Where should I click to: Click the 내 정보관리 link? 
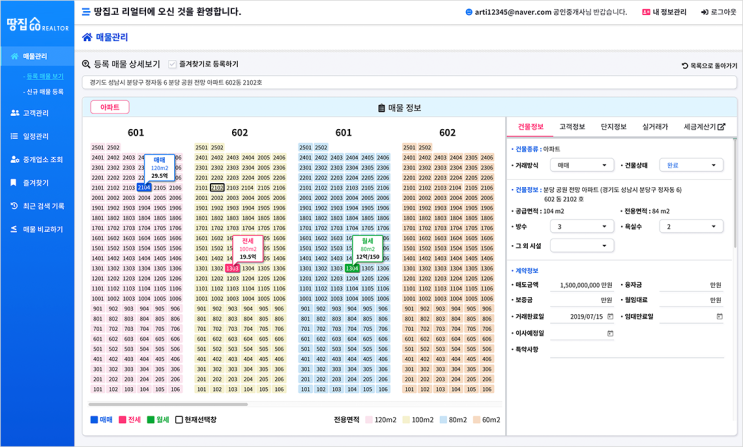(x=669, y=12)
